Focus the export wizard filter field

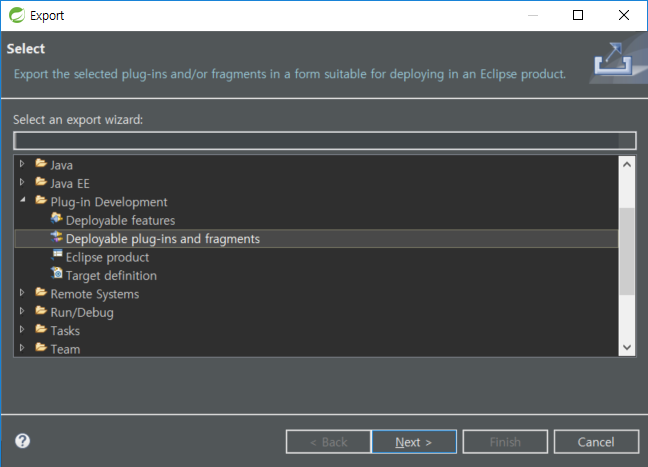tap(324, 141)
